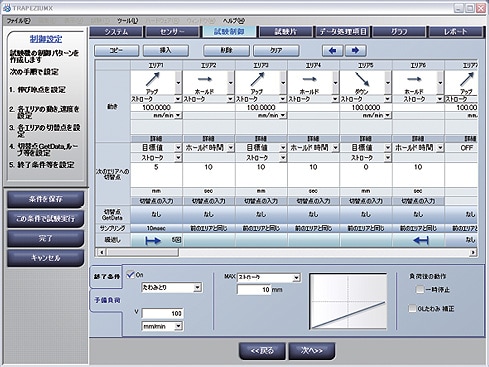The height and width of the screenshot is (367, 489).
Task: Open the preload mm/min speed unit dropdown
Action: [x=179, y=326]
